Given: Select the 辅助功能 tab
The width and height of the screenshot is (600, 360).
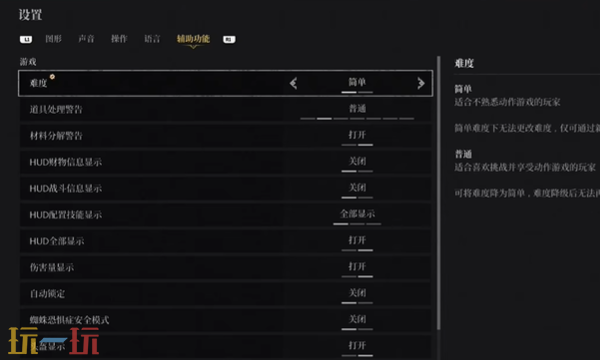Looking at the screenshot, I should [x=193, y=39].
